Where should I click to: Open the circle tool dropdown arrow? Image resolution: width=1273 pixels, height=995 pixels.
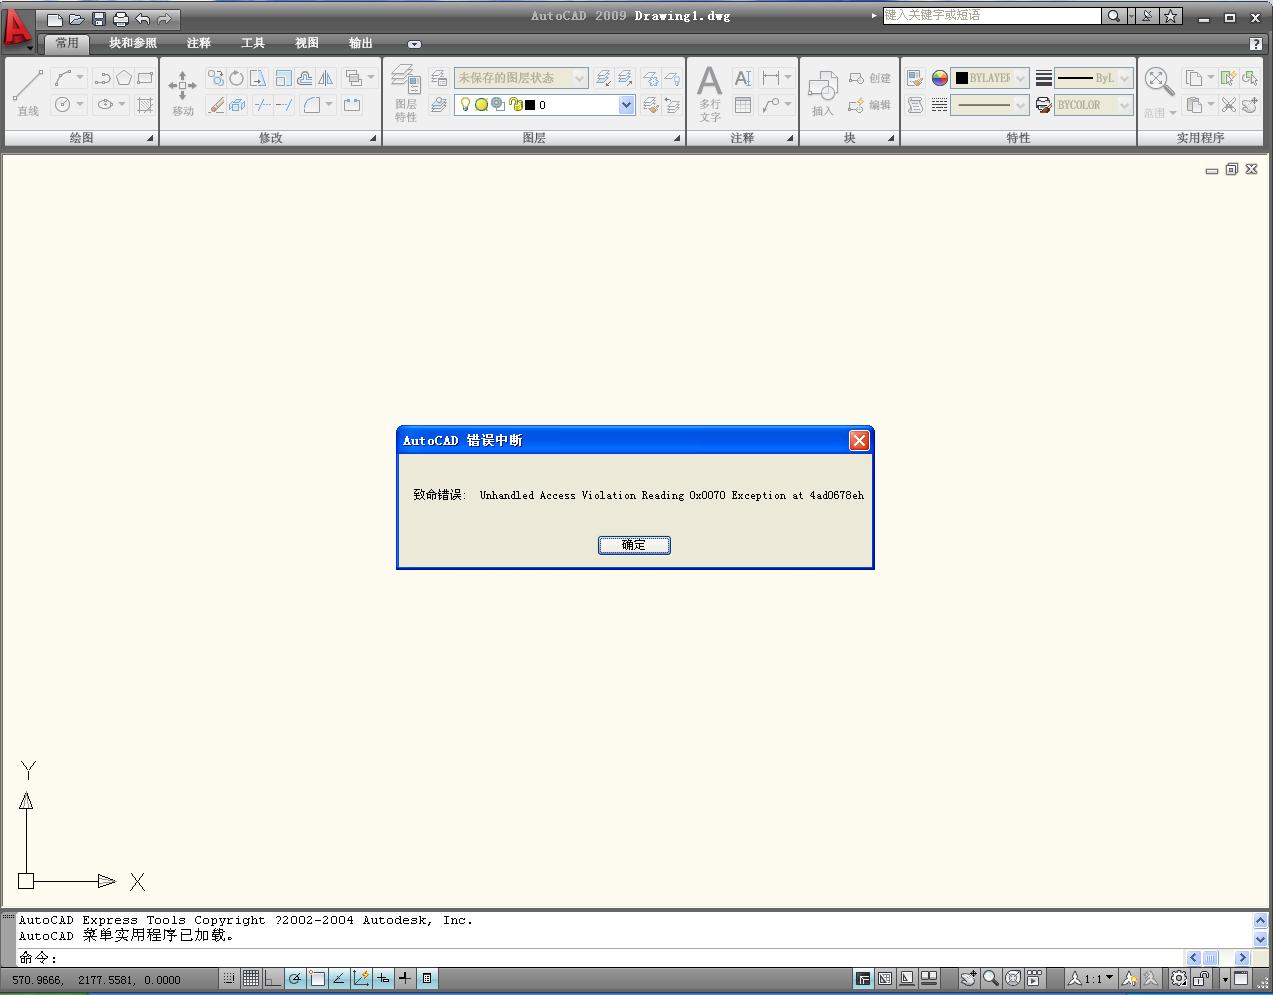[80, 105]
